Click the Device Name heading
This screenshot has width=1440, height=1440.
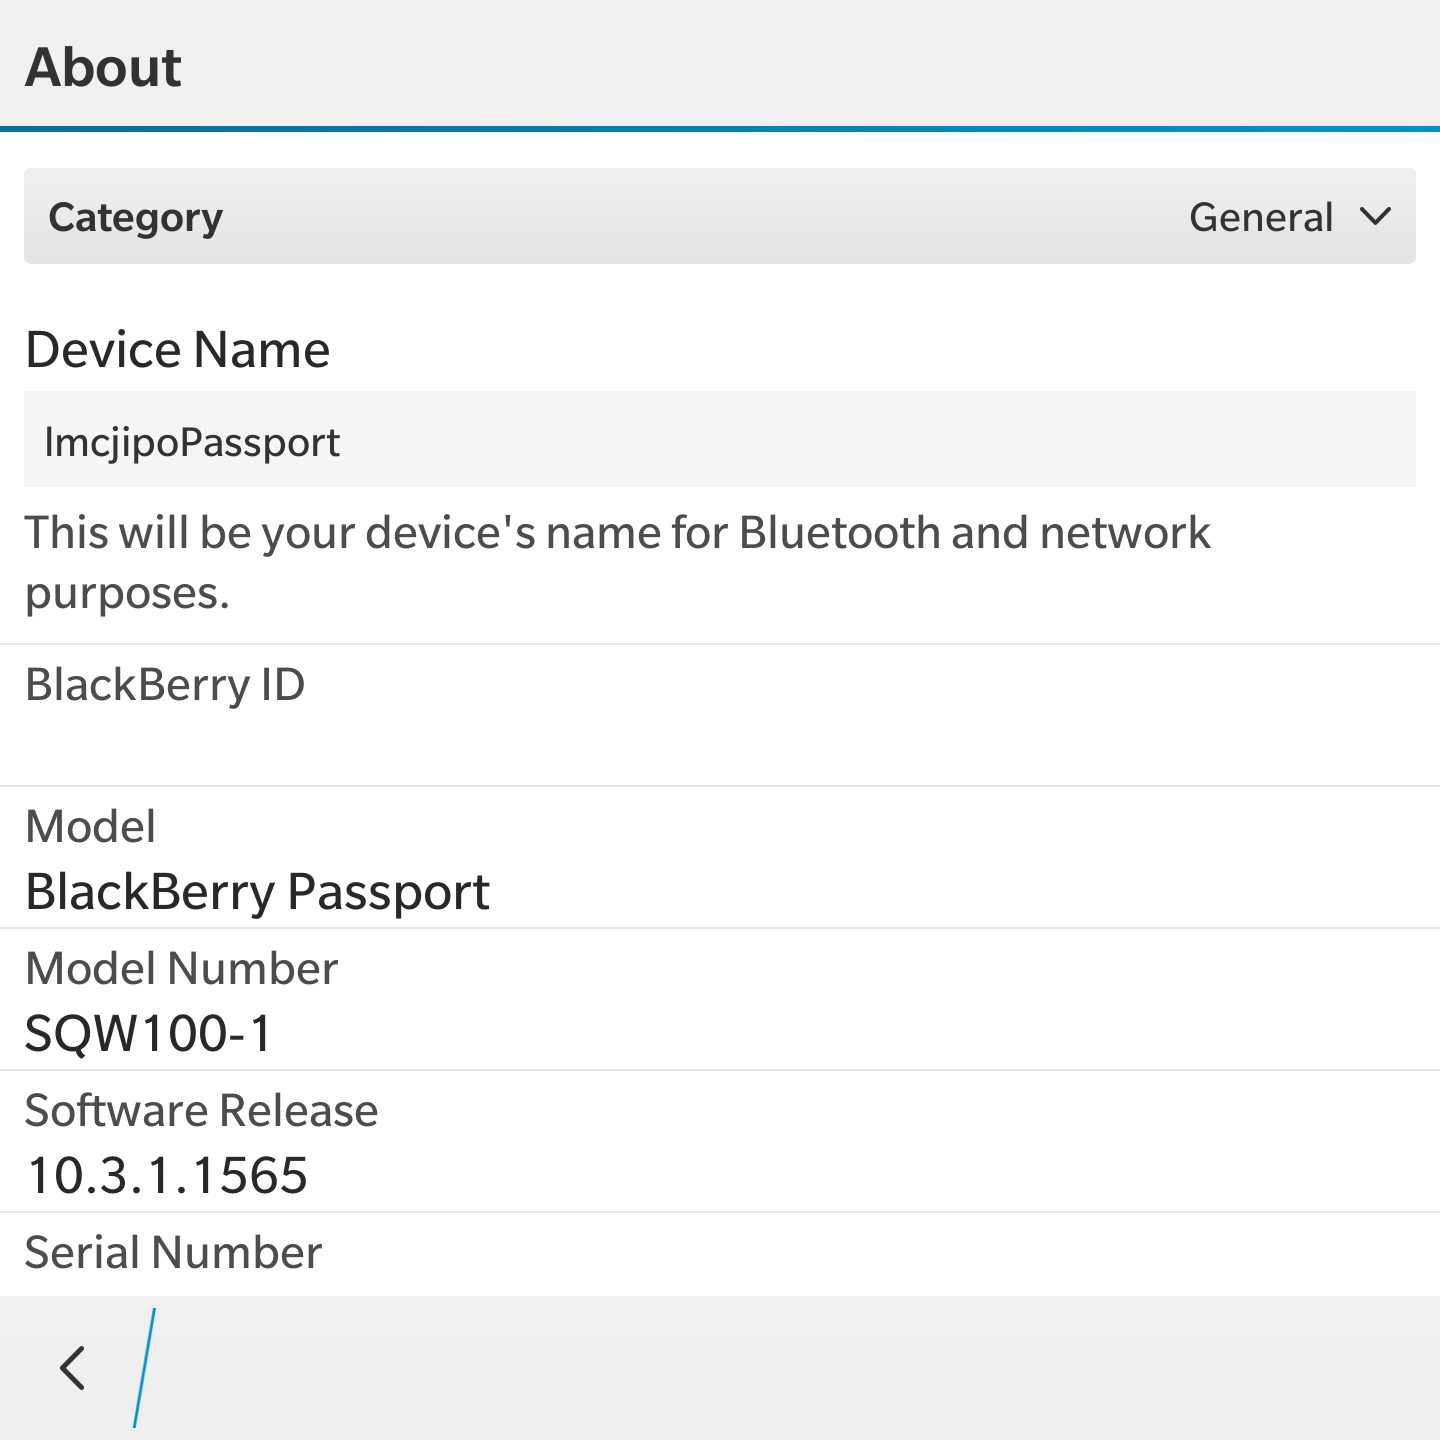[178, 350]
